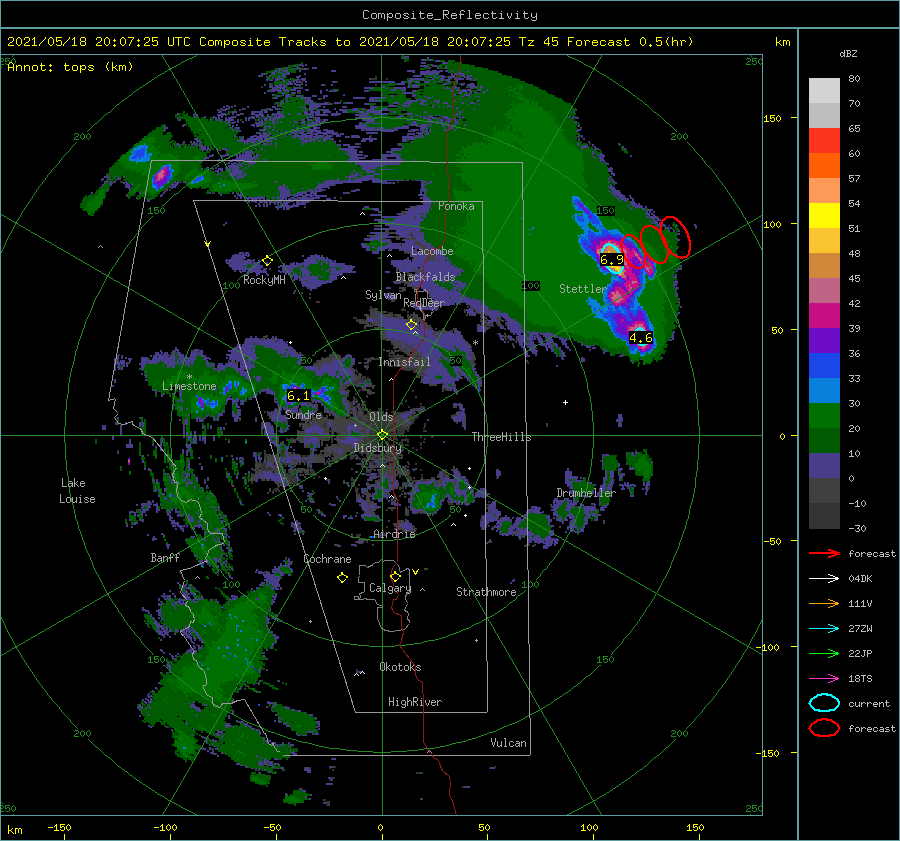
Task: Click the 4.6 storm top annotation
Action: pyautogui.click(x=641, y=338)
